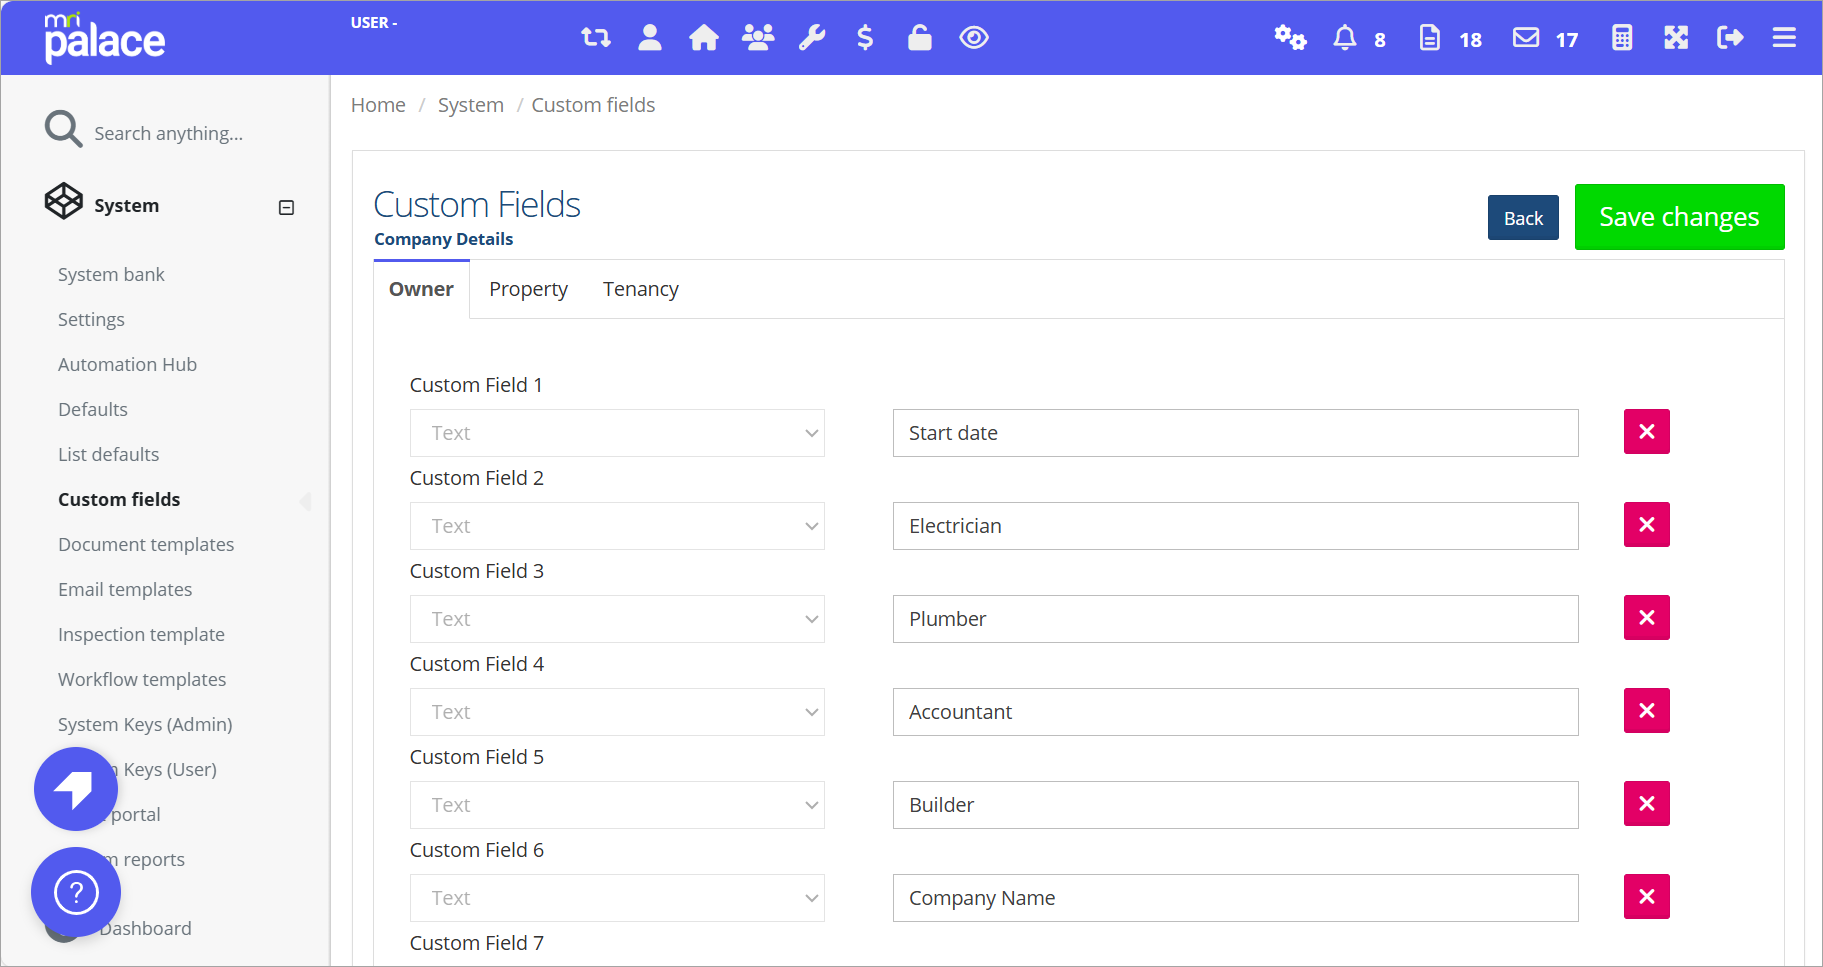1823x967 pixels.
Task: Open Custom Field 2 type dropdown
Action: pyautogui.click(x=617, y=526)
